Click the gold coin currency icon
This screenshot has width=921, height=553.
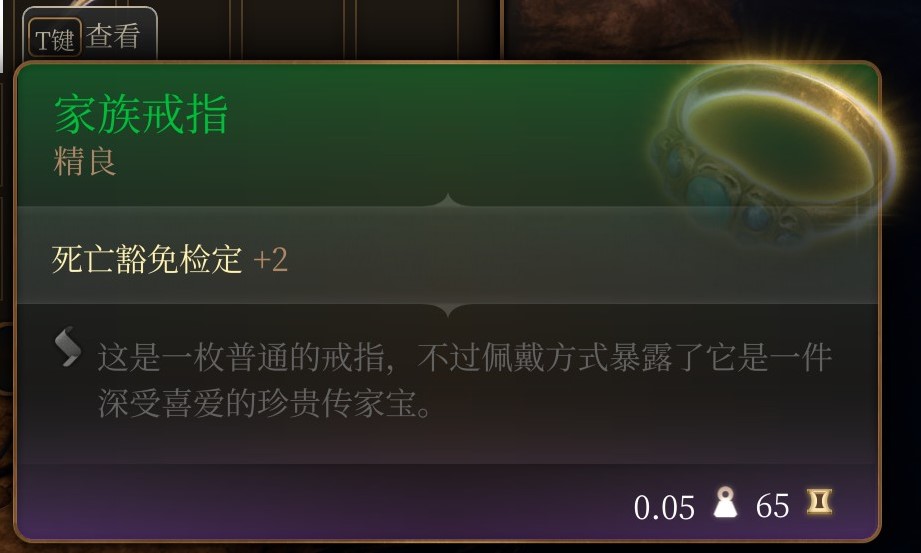point(819,502)
